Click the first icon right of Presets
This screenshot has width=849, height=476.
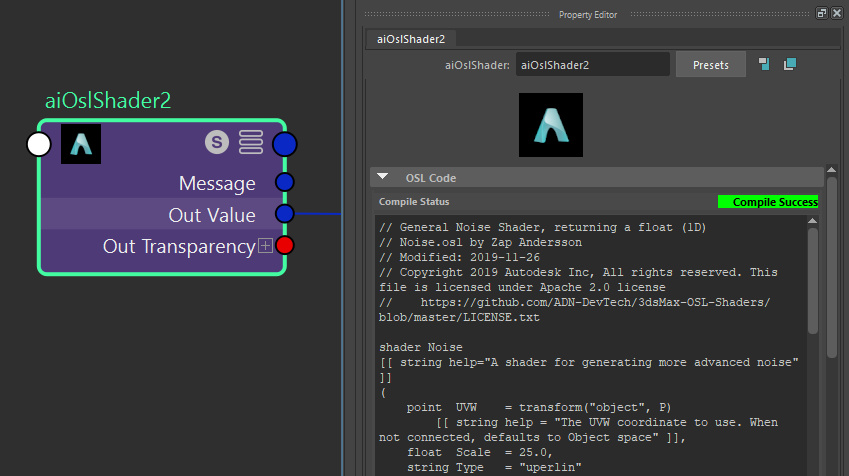tap(764, 64)
